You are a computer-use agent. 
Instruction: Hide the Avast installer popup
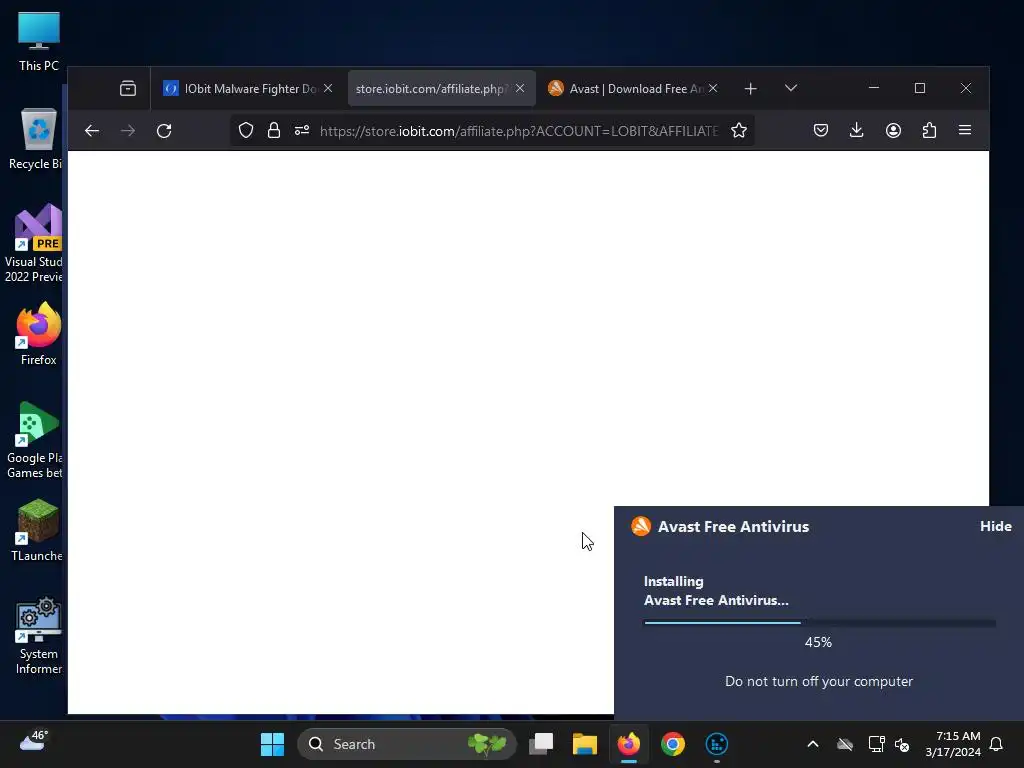coord(995,526)
